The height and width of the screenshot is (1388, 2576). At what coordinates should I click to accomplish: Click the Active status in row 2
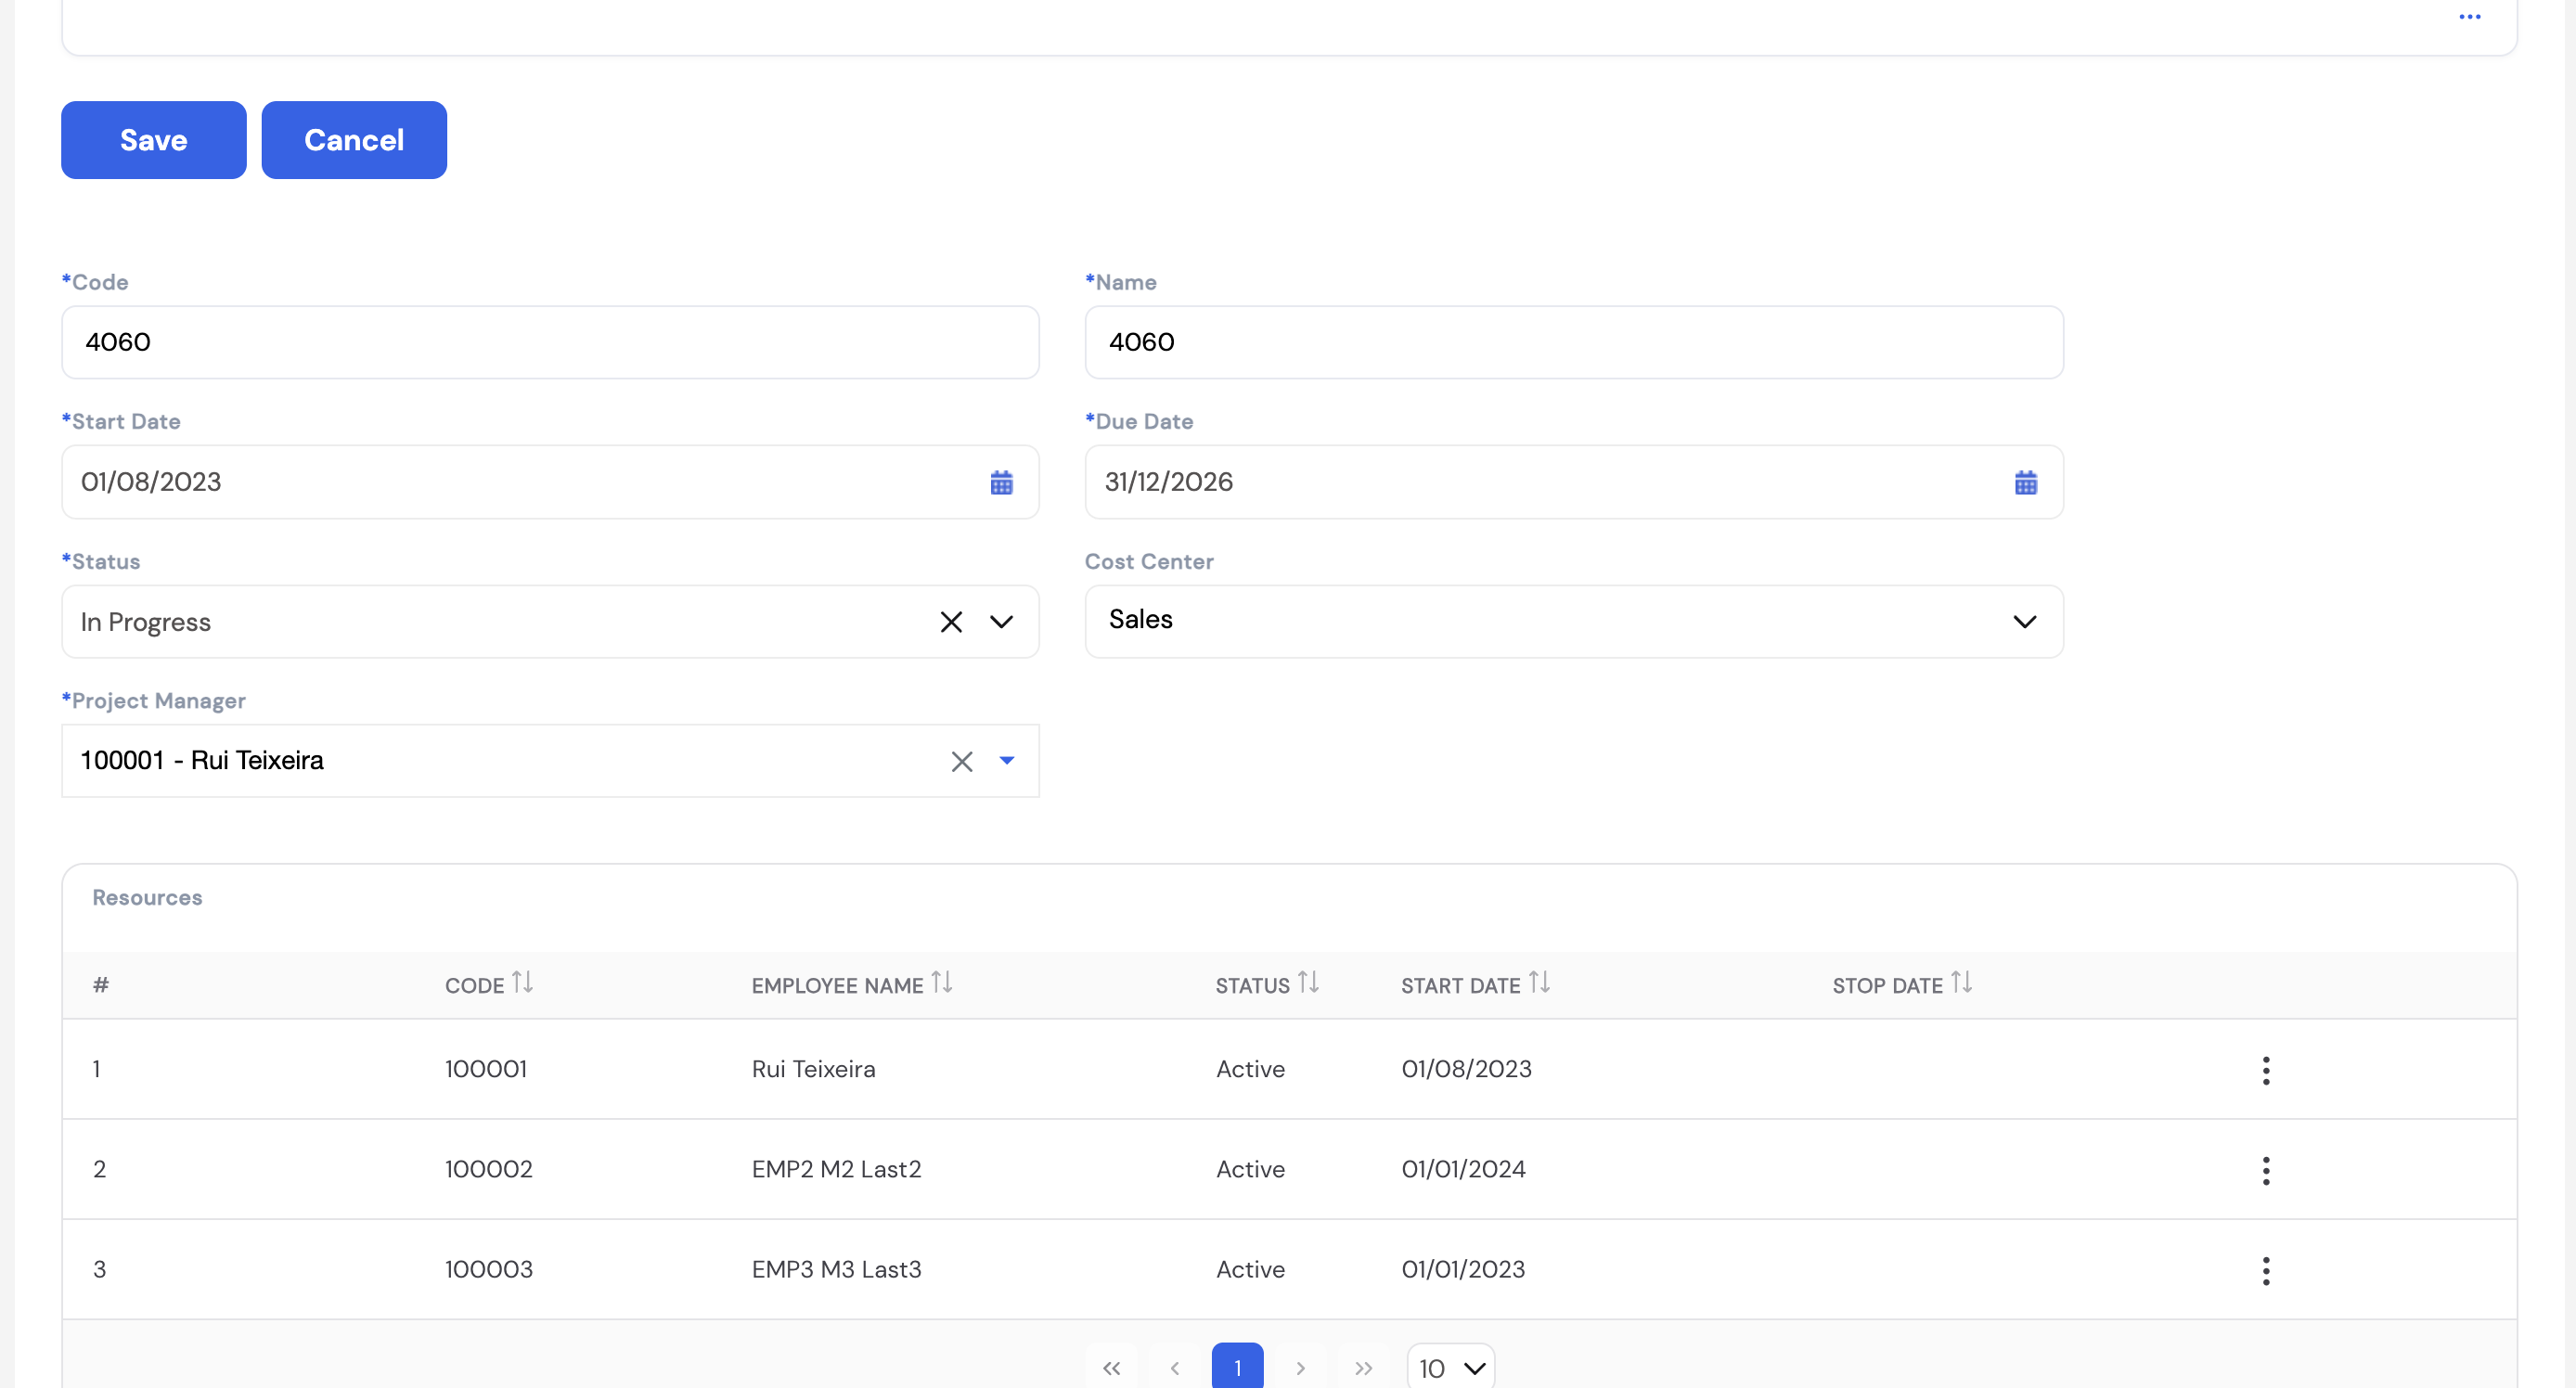point(1250,1169)
